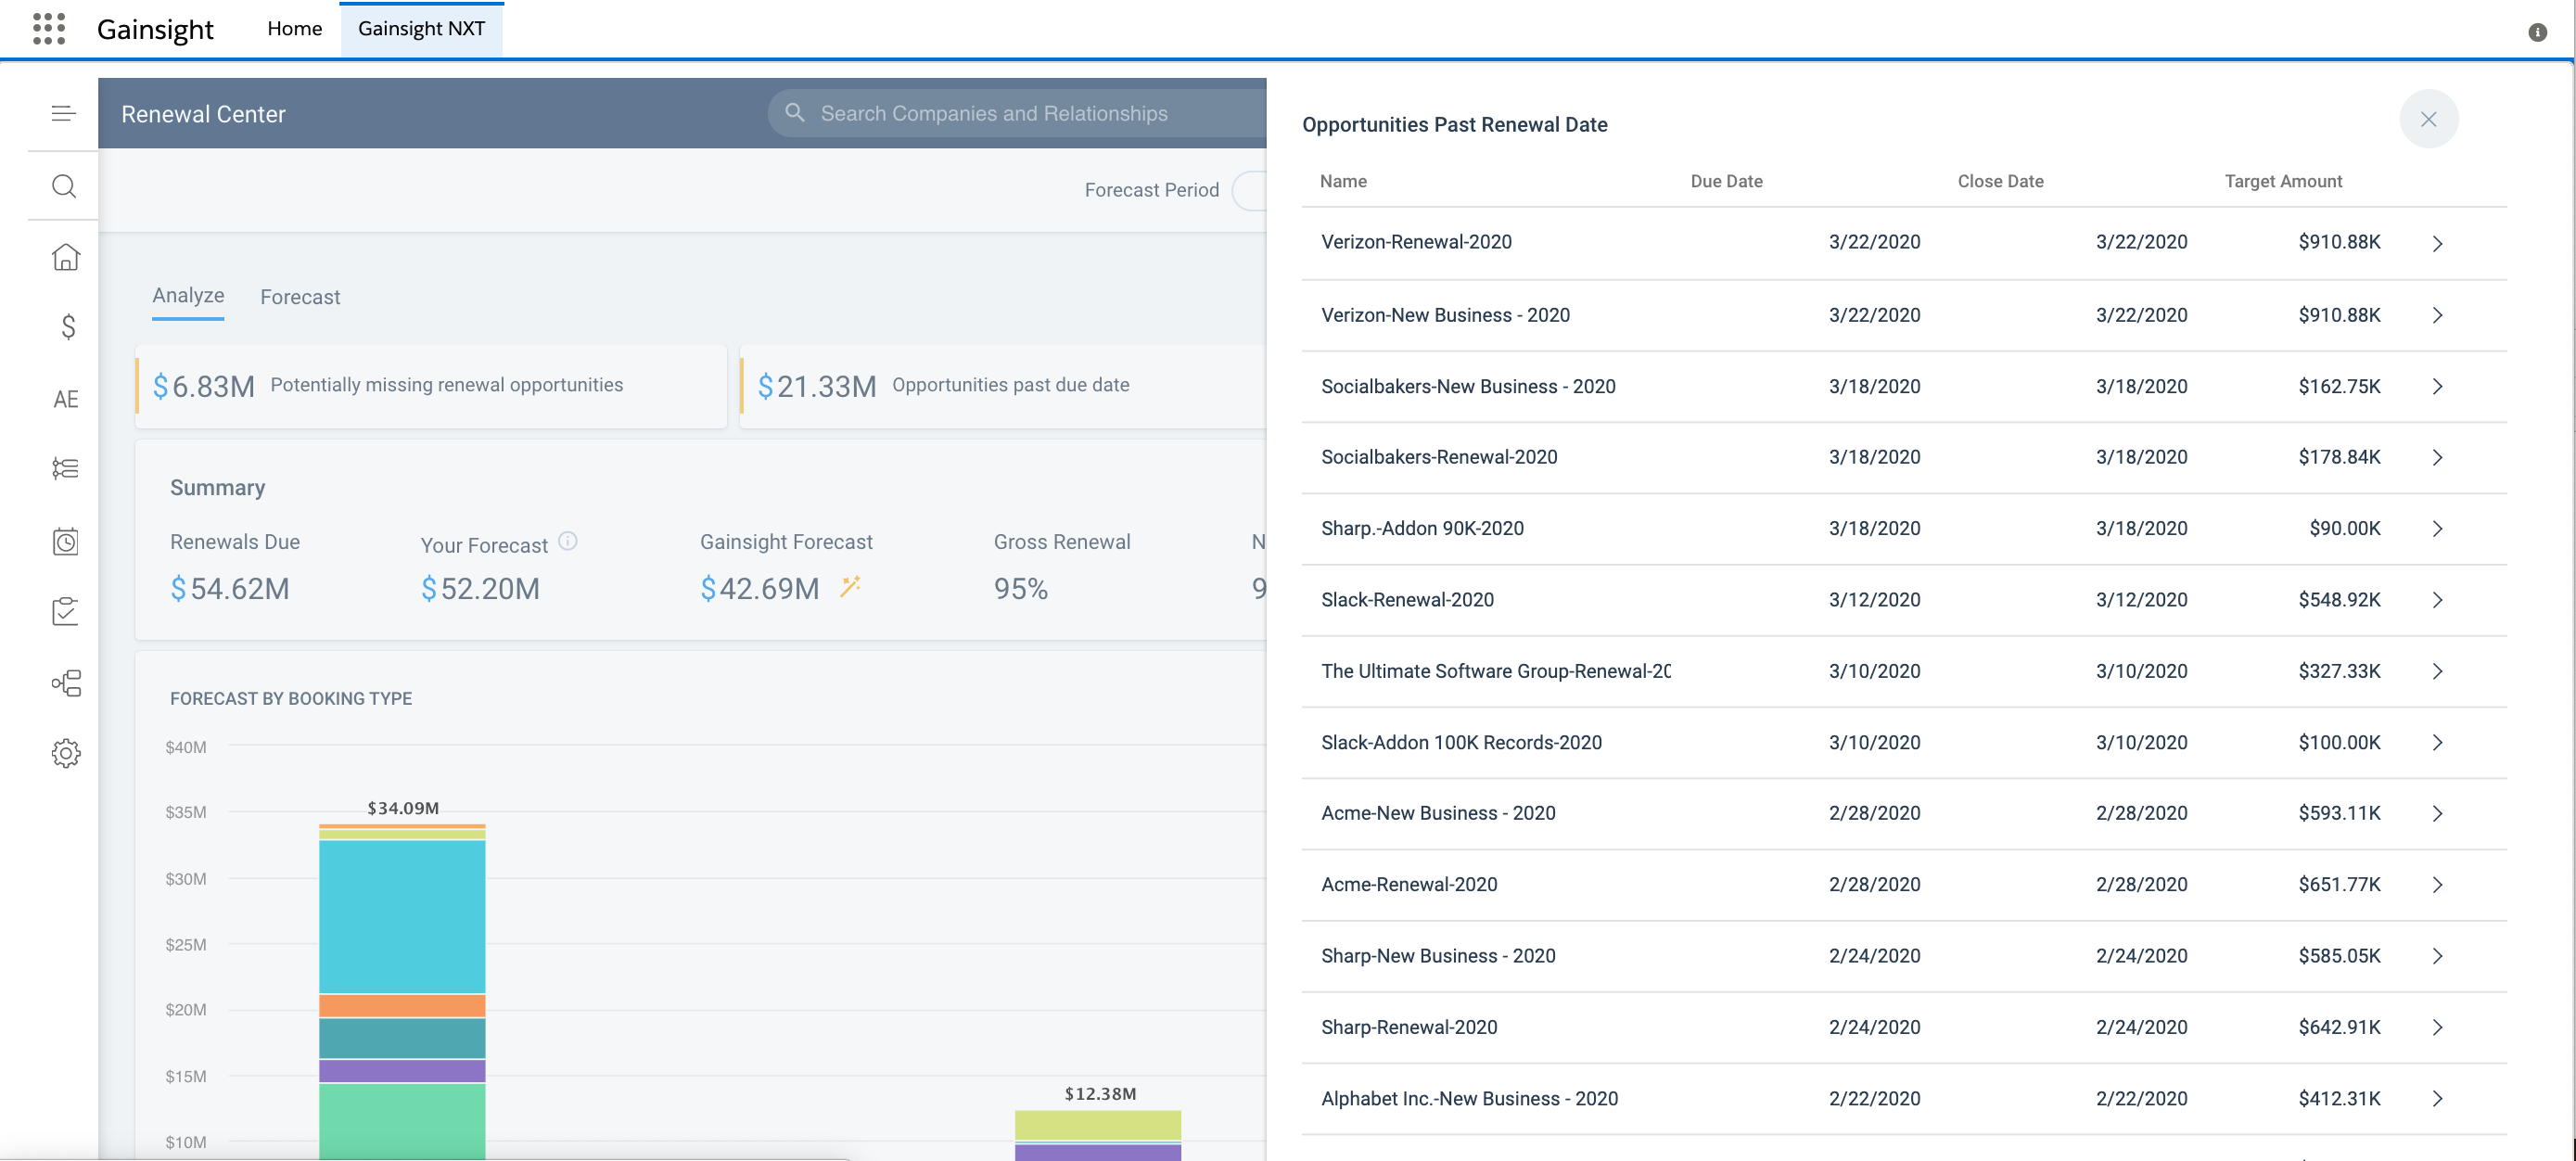This screenshot has height=1161, width=2576.
Task: Open the sidebar Administration gear icon
Action: pyautogui.click(x=65, y=753)
